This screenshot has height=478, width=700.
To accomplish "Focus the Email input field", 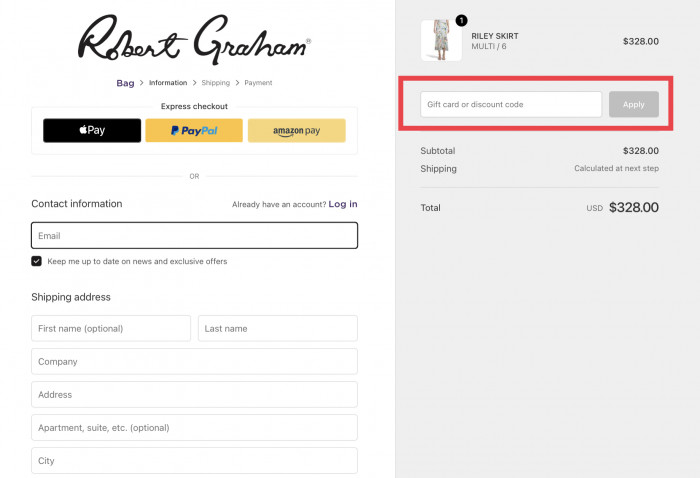I will pos(194,235).
